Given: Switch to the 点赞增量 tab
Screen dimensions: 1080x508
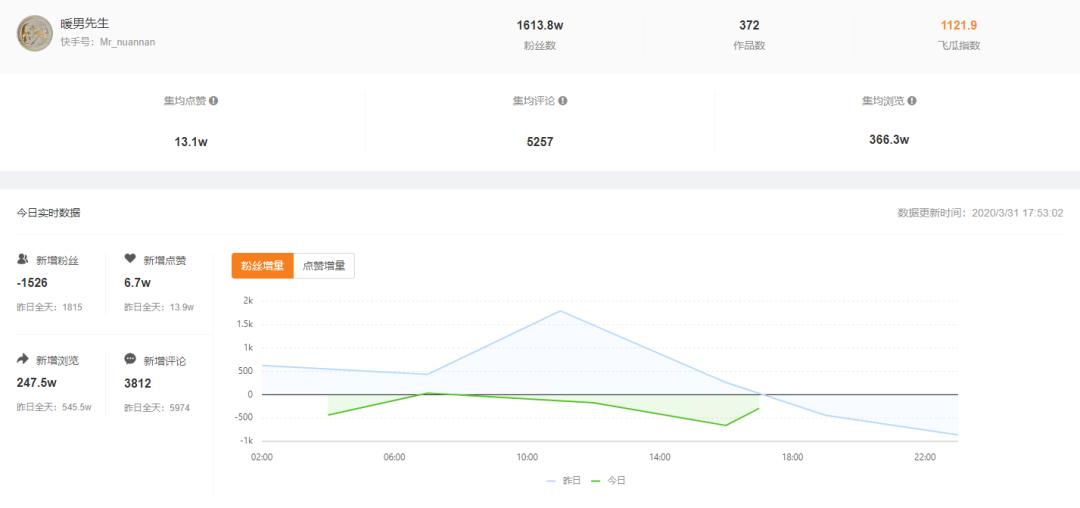Looking at the screenshot, I should pyautogui.click(x=324, y=266).
